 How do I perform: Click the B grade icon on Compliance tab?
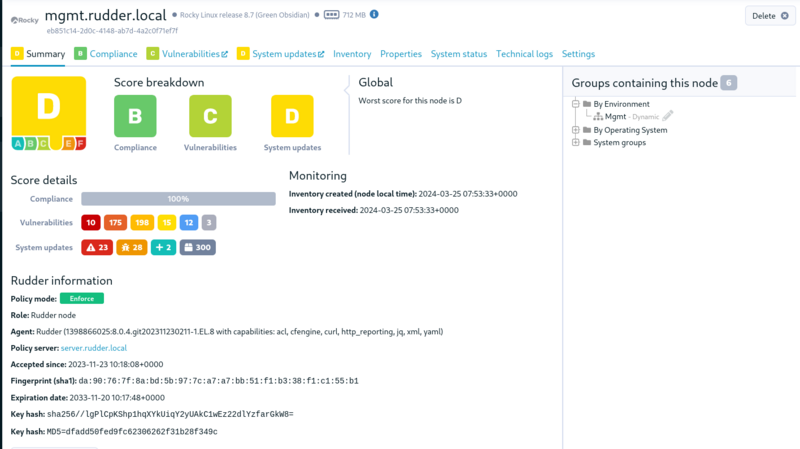80,54
